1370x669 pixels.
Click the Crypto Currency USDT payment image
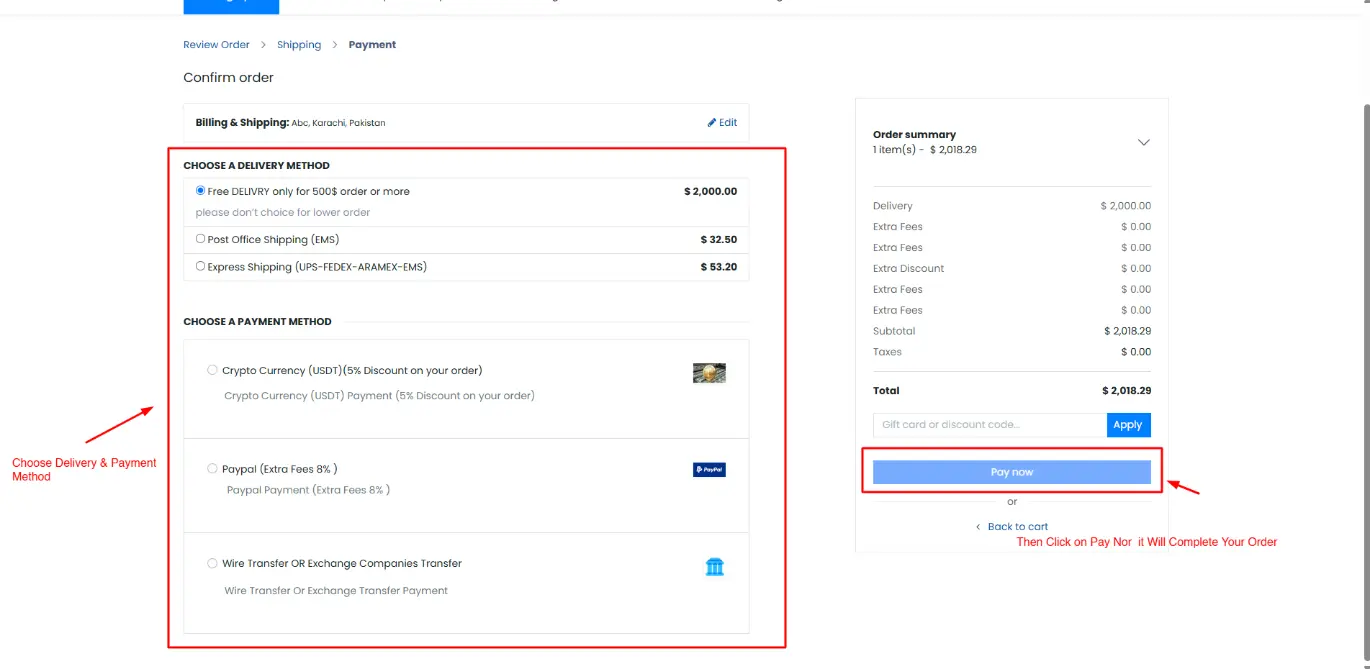tap(709, 373)
